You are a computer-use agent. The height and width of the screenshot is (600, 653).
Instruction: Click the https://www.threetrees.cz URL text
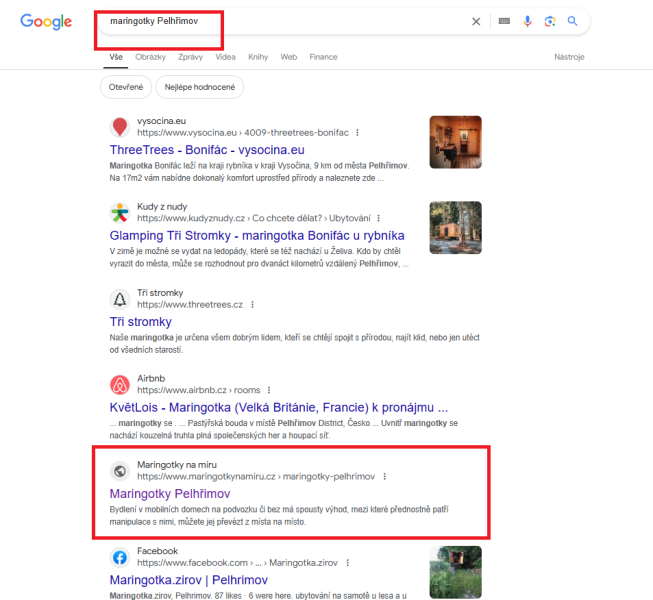point(190,305)
